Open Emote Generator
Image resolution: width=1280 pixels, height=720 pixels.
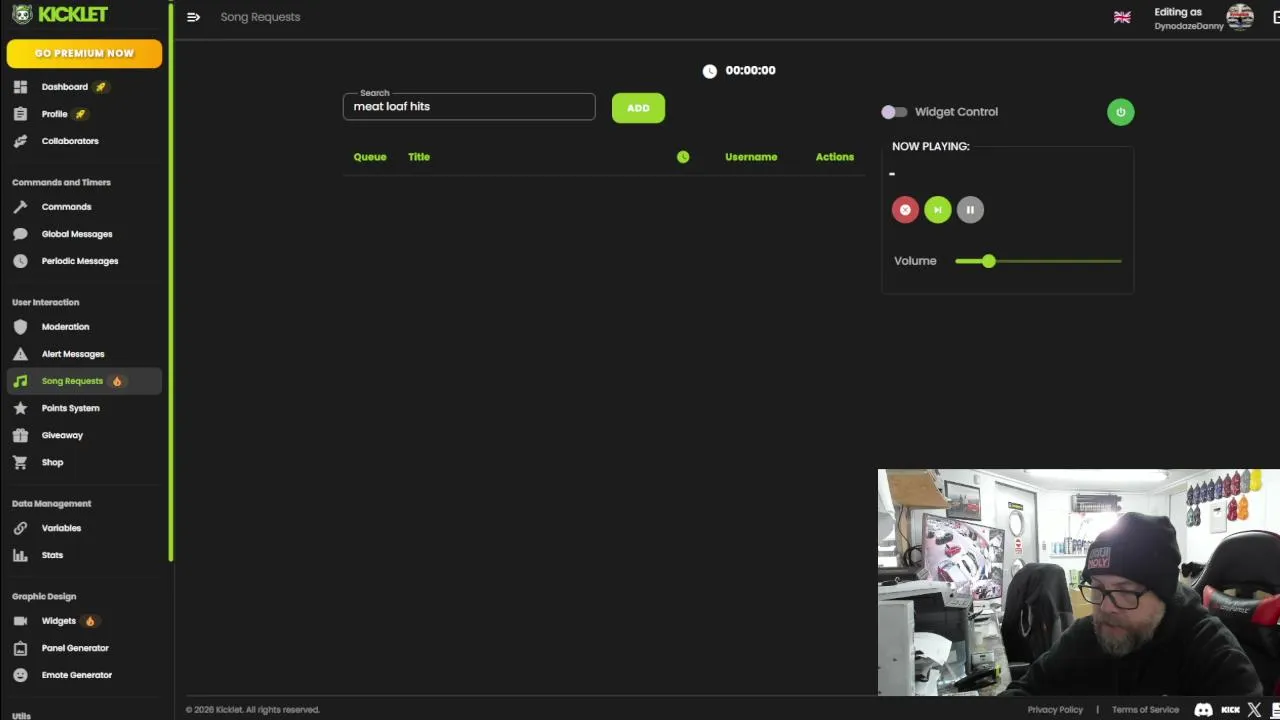[76, 675]
